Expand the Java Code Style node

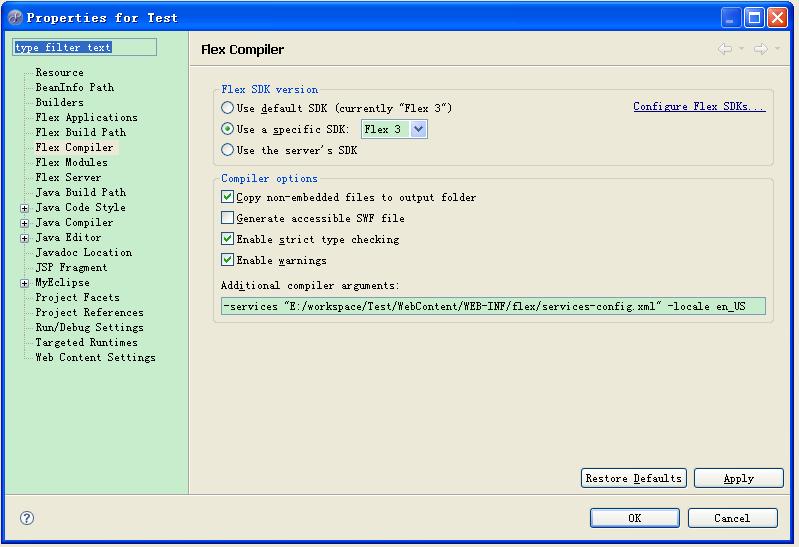pos(24,208)
